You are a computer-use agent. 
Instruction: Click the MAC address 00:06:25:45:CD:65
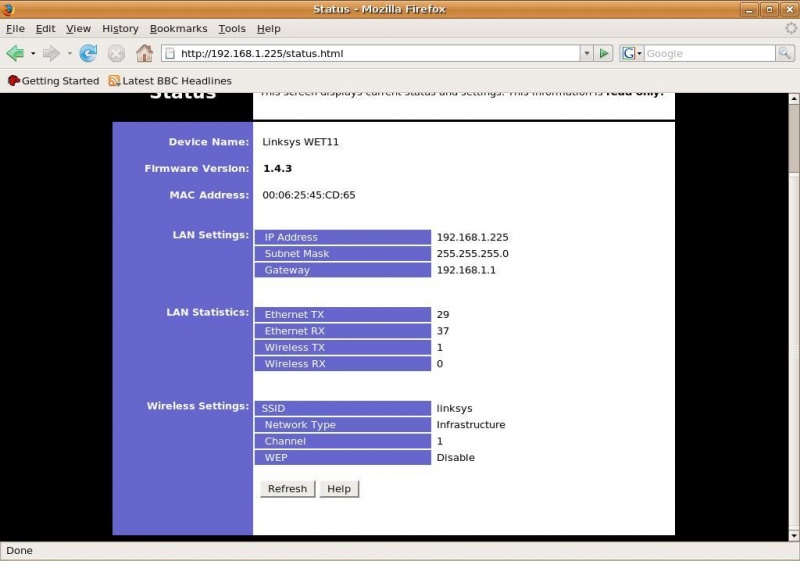[x=309, y=195]
